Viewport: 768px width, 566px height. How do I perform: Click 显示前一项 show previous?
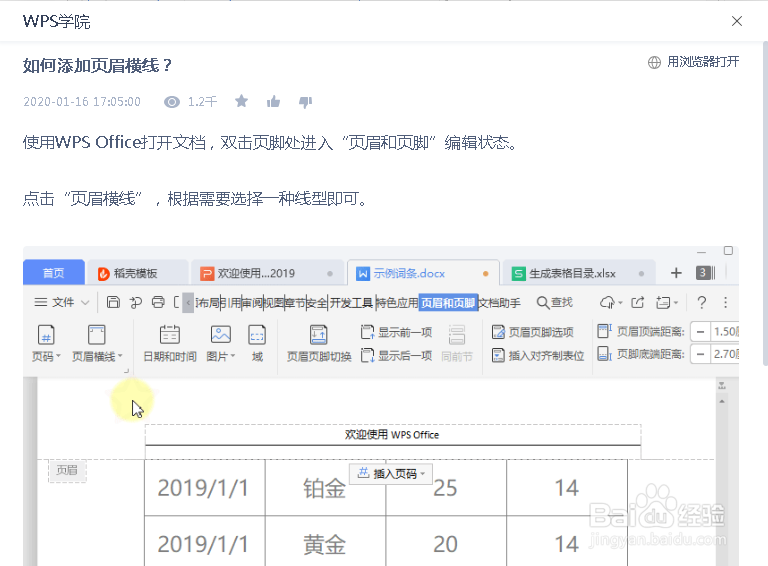pos(396,332)
